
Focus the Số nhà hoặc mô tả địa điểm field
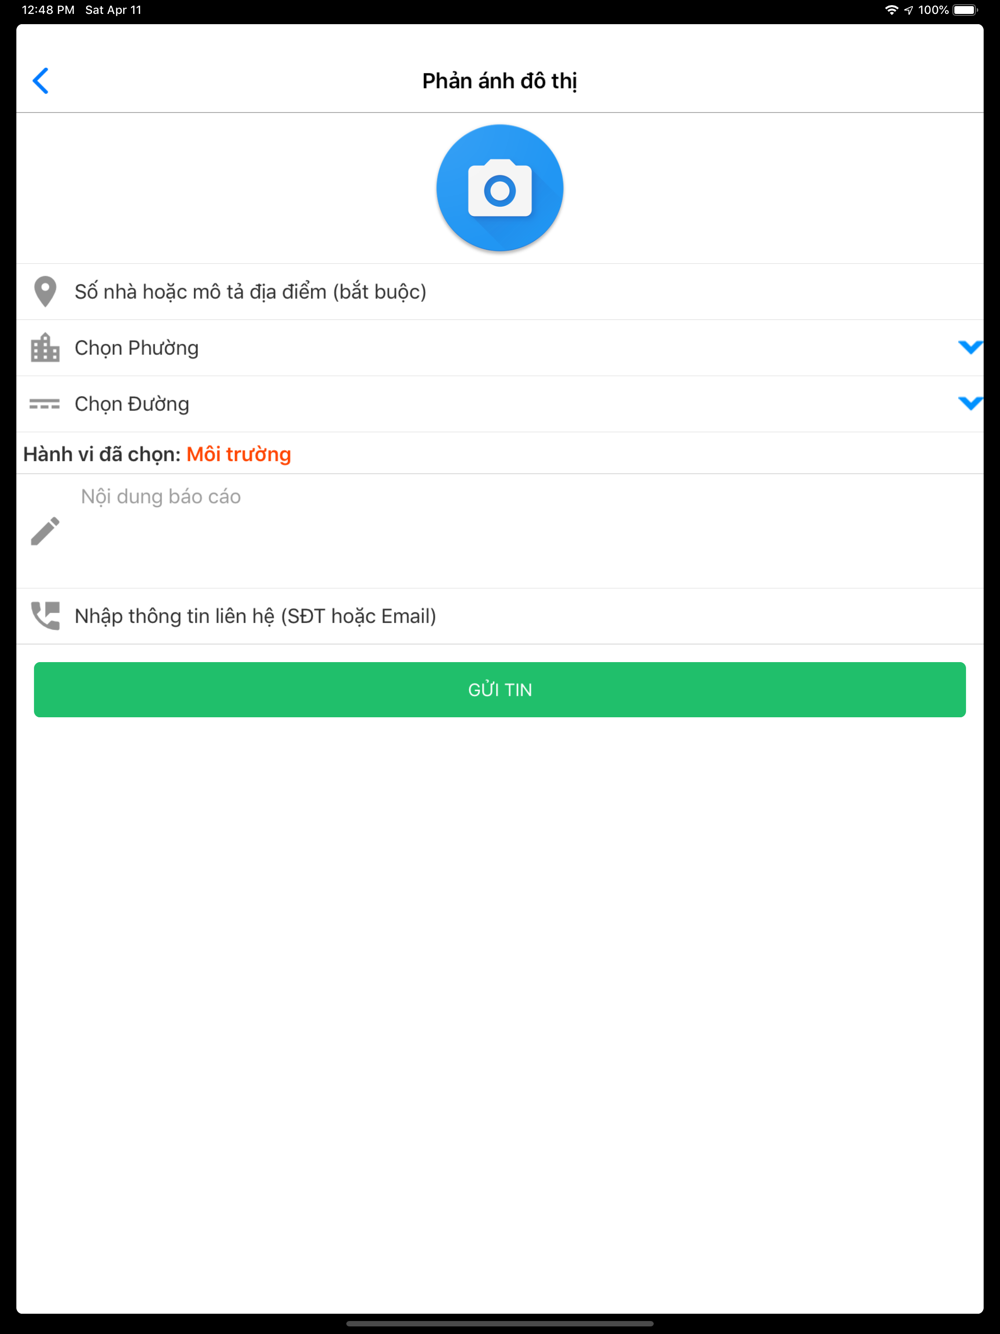500,292
